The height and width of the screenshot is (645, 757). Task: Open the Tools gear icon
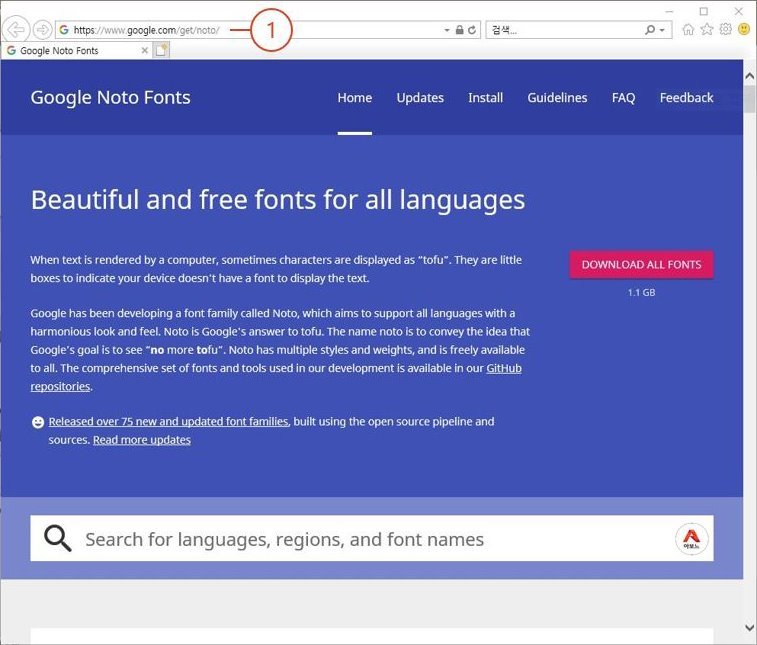pos(726,29)
